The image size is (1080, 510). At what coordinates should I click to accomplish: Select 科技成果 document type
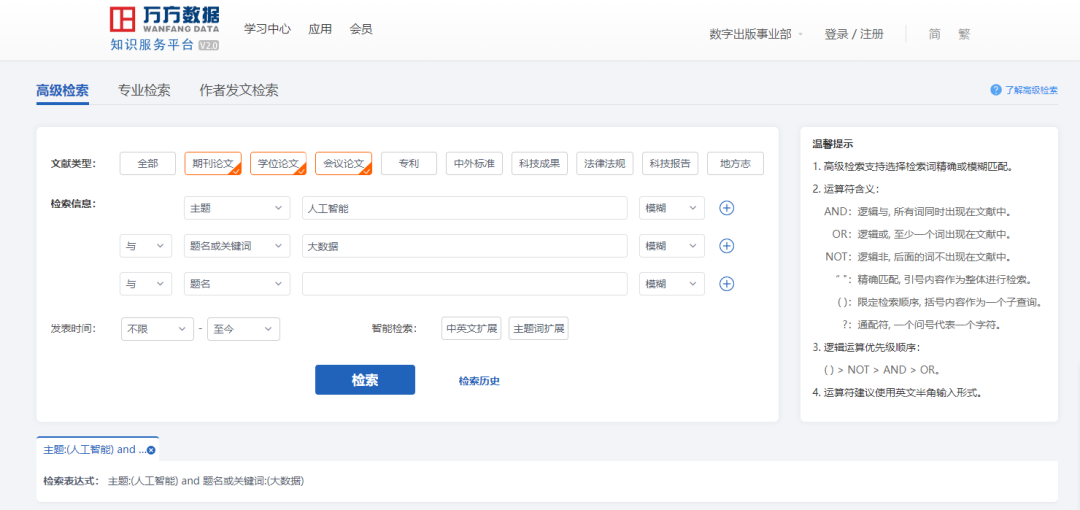click(539, 163)
